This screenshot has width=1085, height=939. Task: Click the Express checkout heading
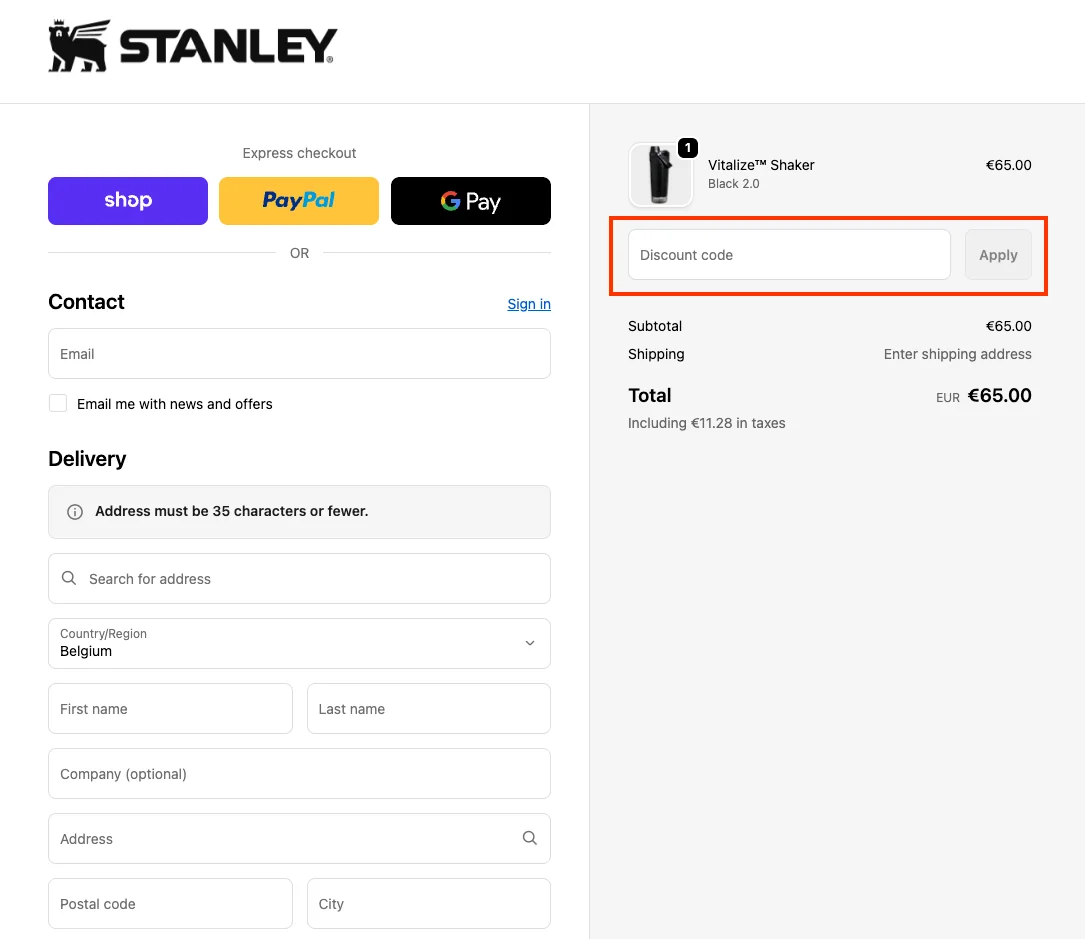point(299,153)
